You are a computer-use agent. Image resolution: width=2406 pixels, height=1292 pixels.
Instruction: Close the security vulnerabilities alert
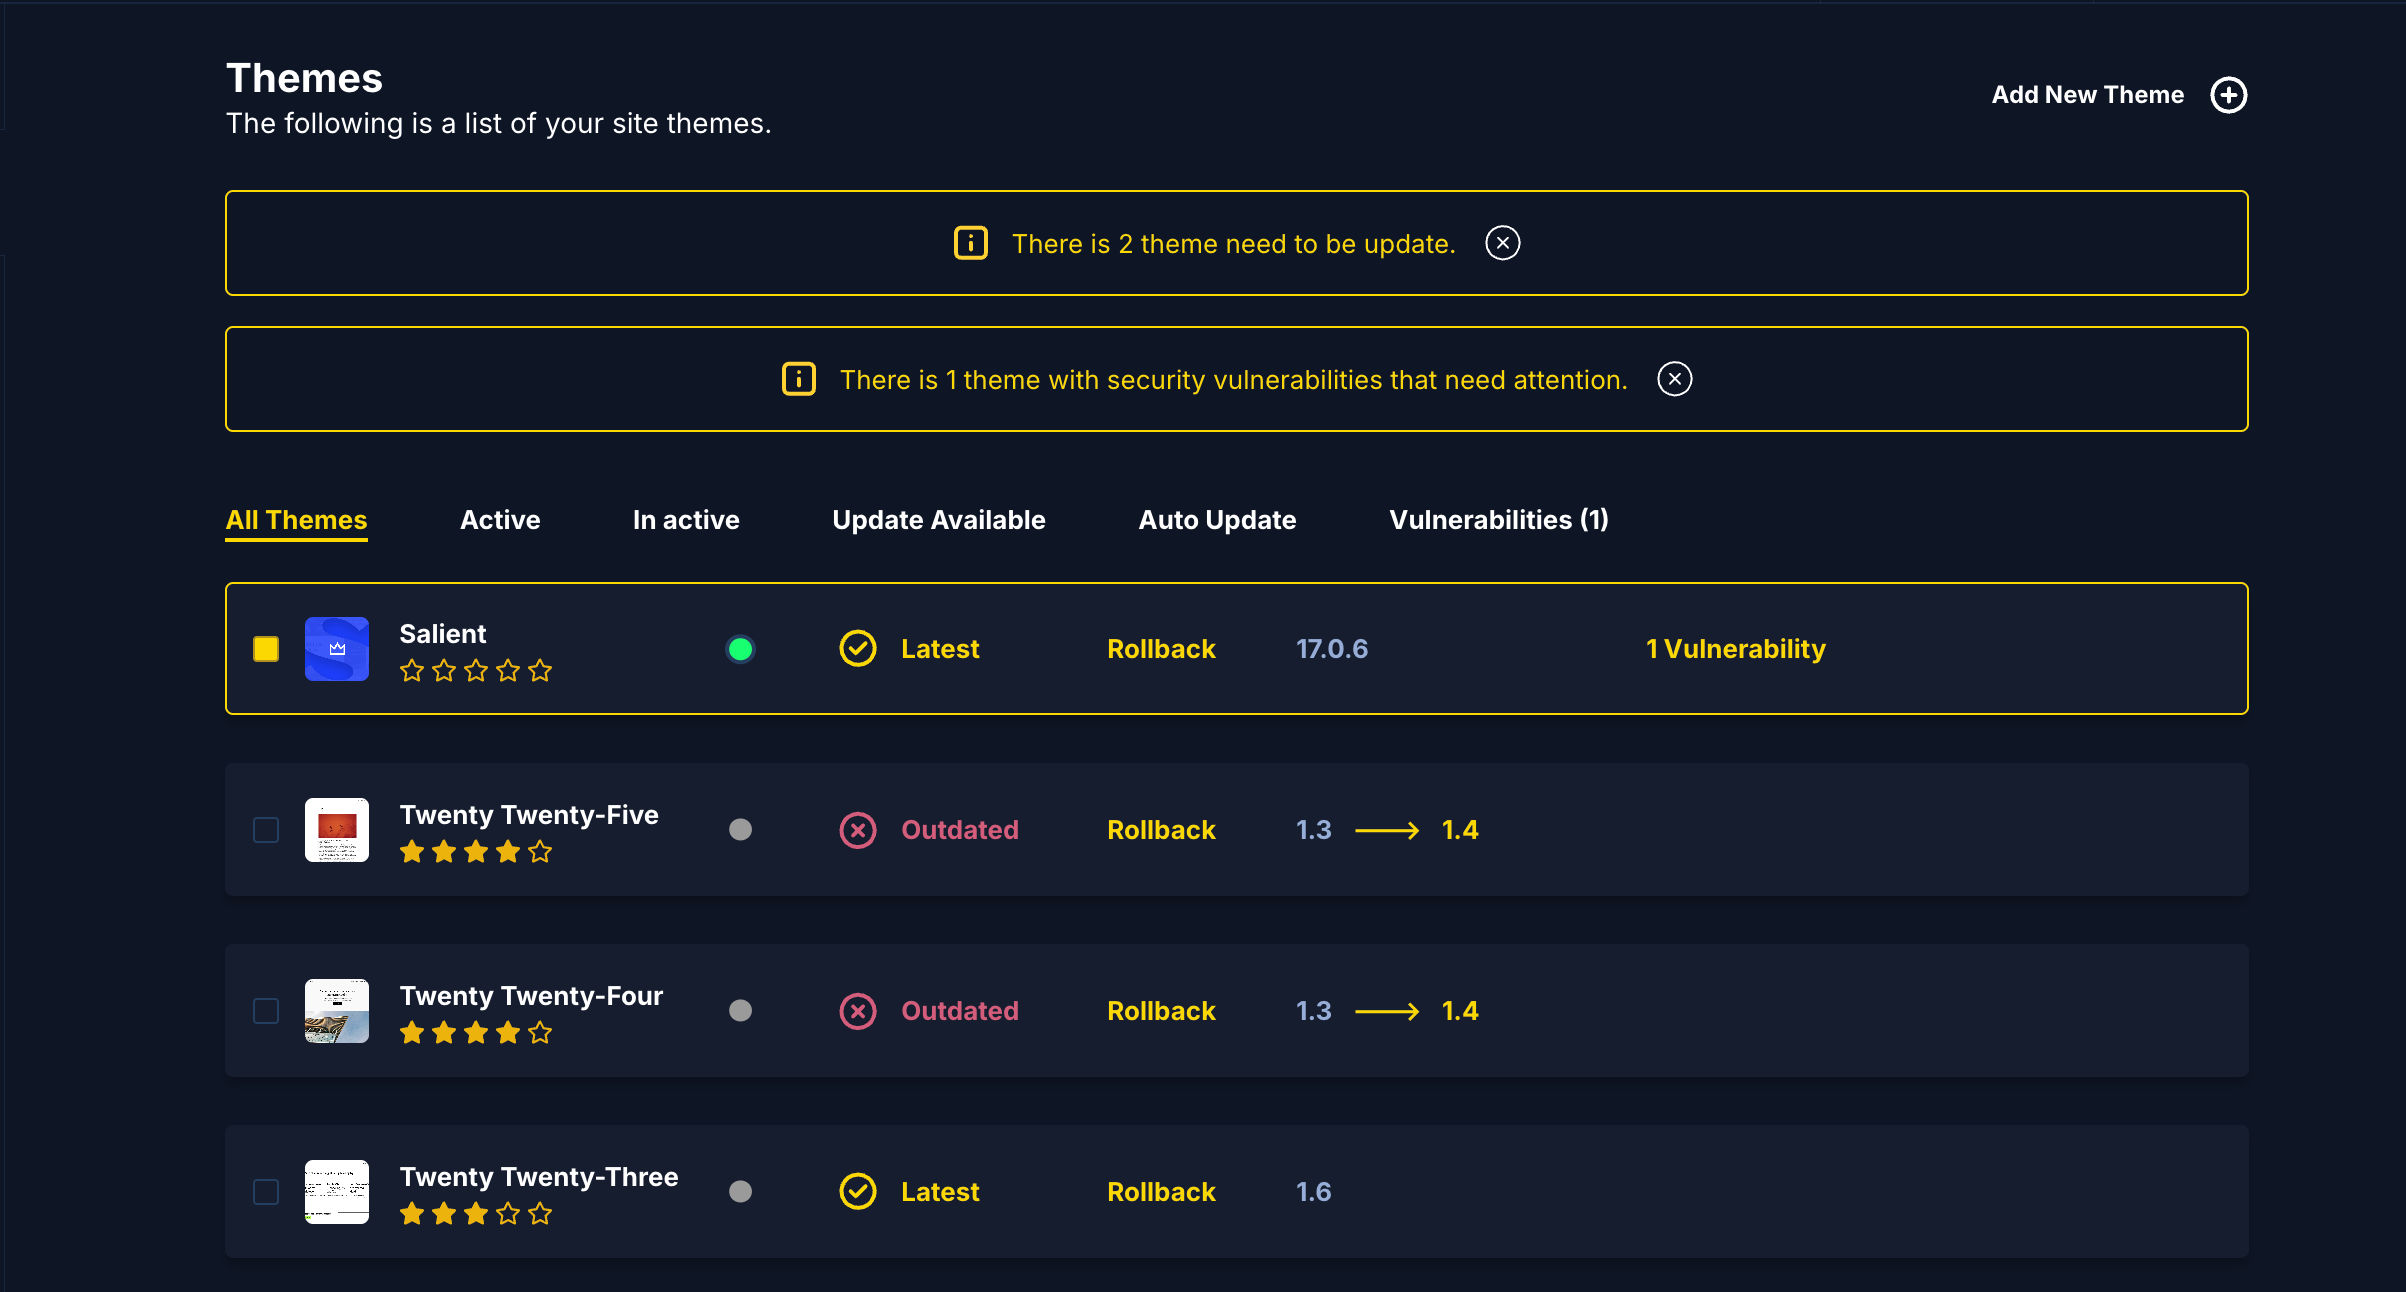pos(1674,379)
